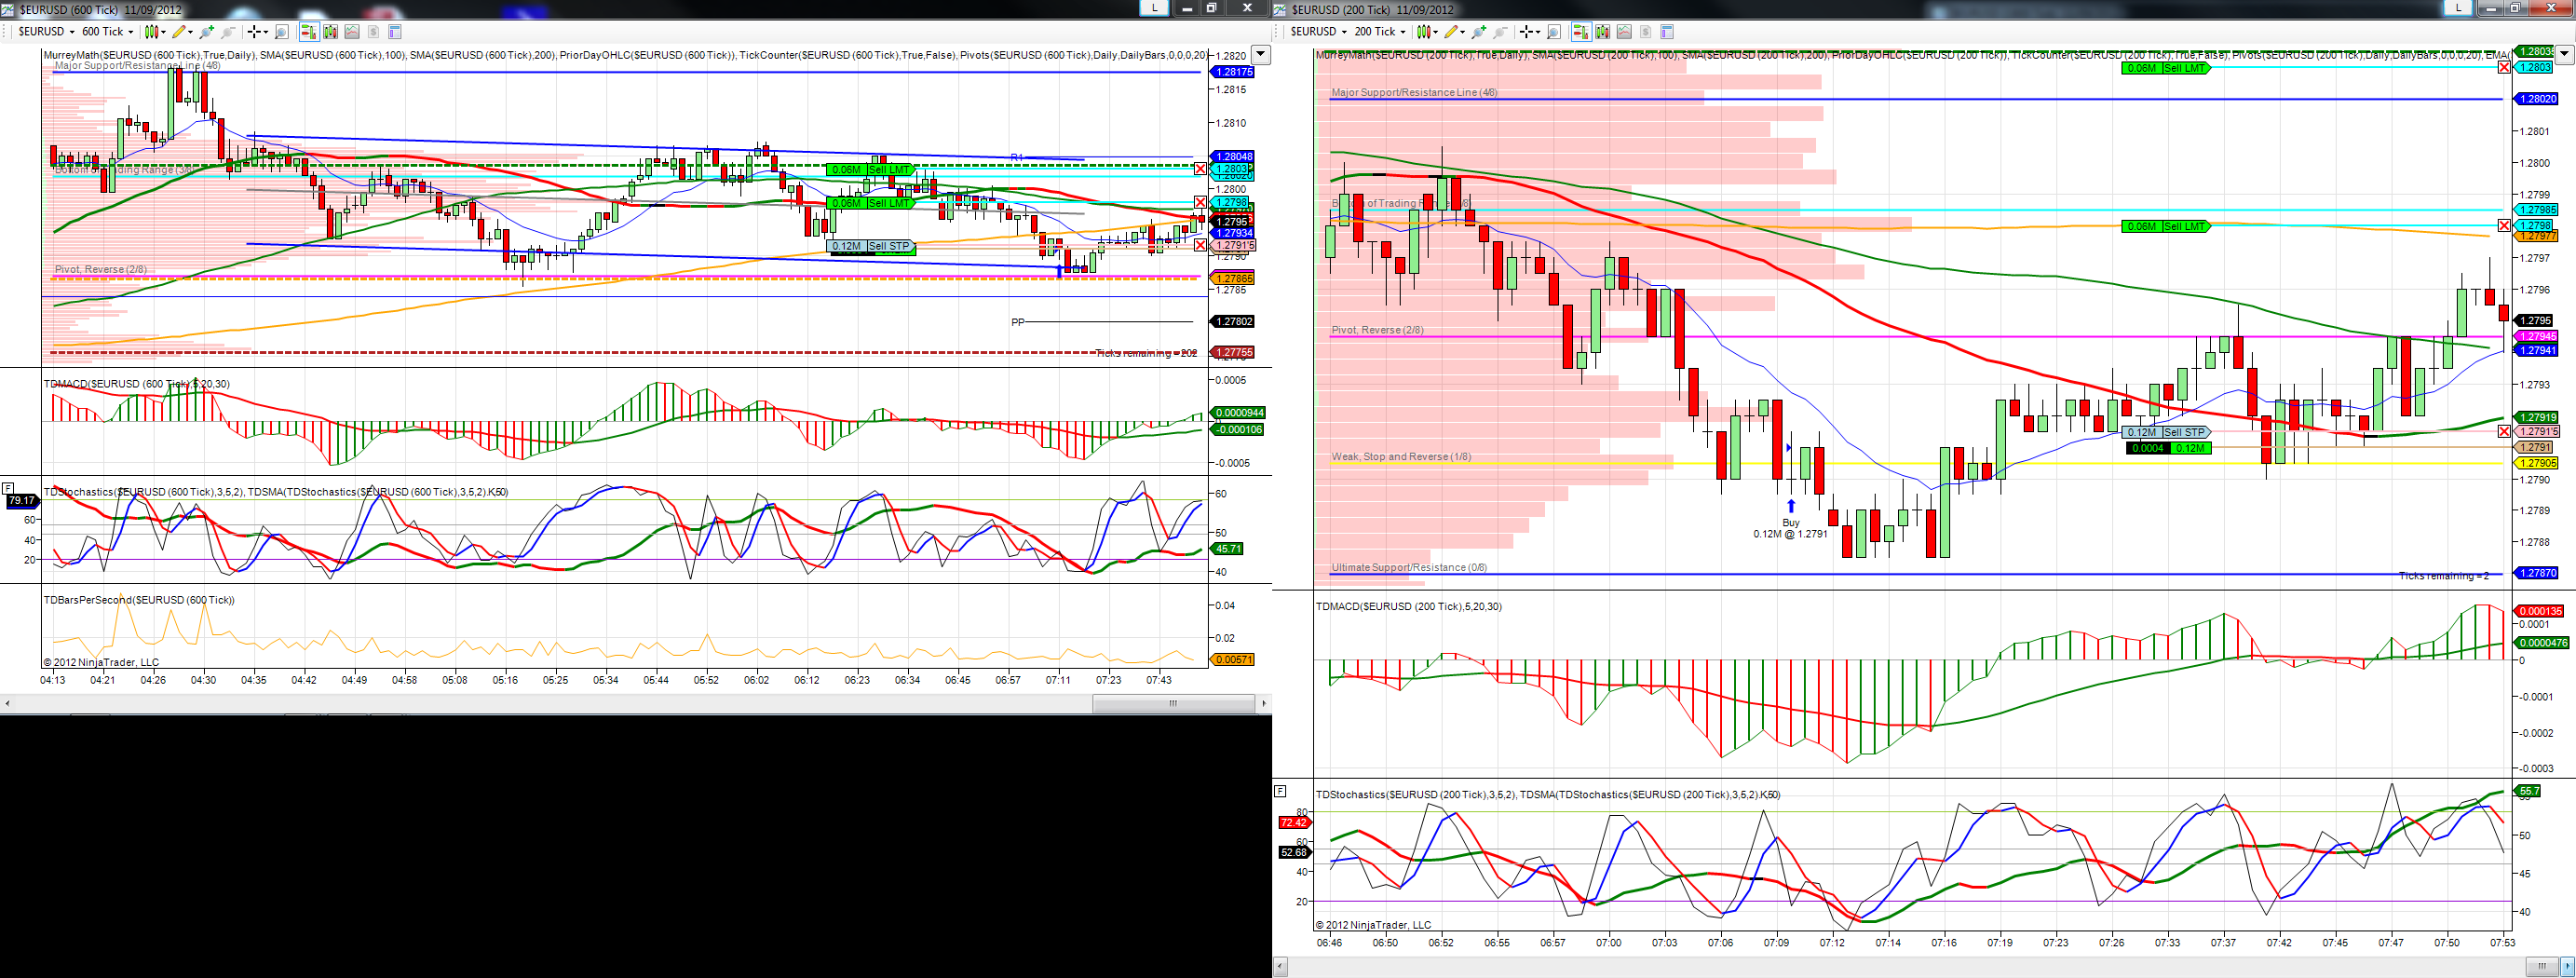Click the zoom out magnifier in 600 Tick window
The width and height of the screenshot is (2576, 978).
tap(228, 32)
